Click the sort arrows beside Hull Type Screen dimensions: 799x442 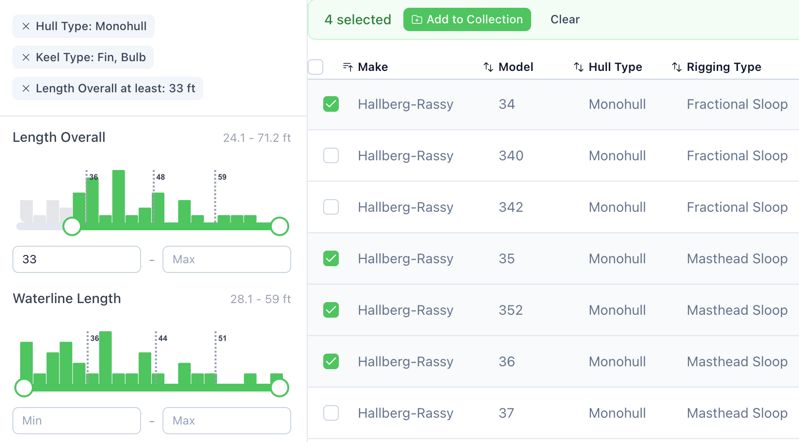[578, 67]
